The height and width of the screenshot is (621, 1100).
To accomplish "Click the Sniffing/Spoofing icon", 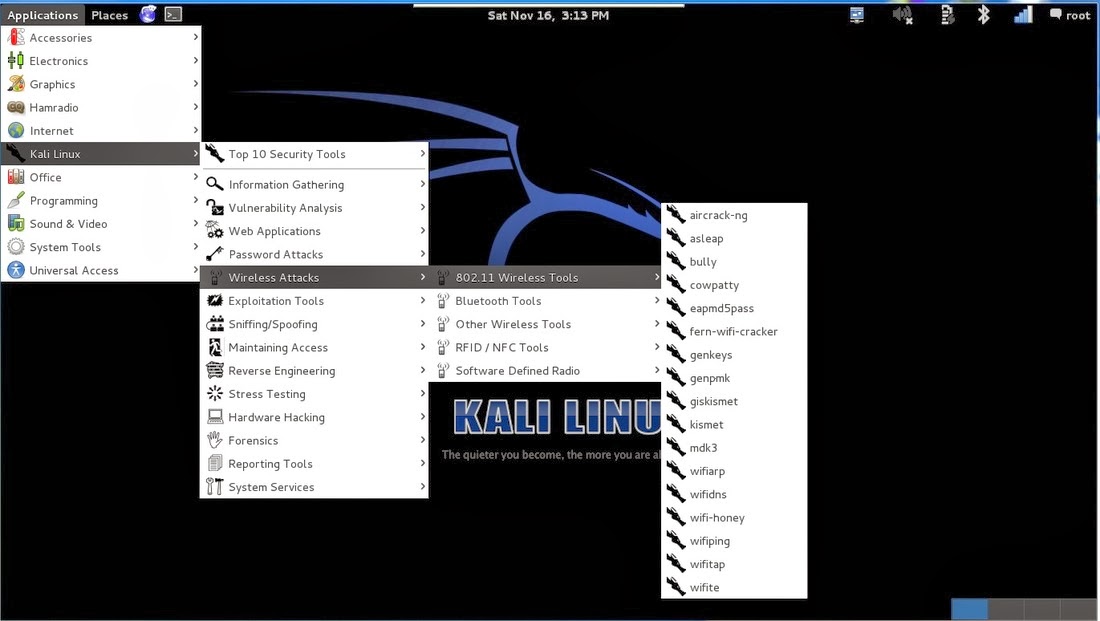I will pyautogui.click(x=215, y=323).
